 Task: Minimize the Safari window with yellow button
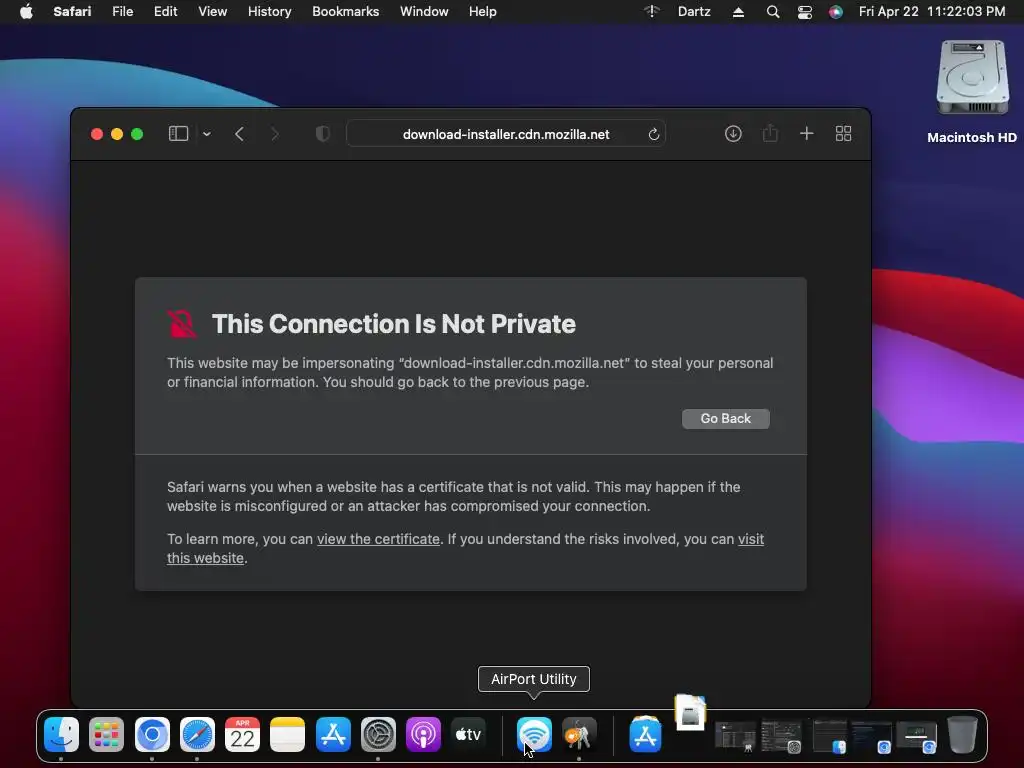(x=117, y=134)
